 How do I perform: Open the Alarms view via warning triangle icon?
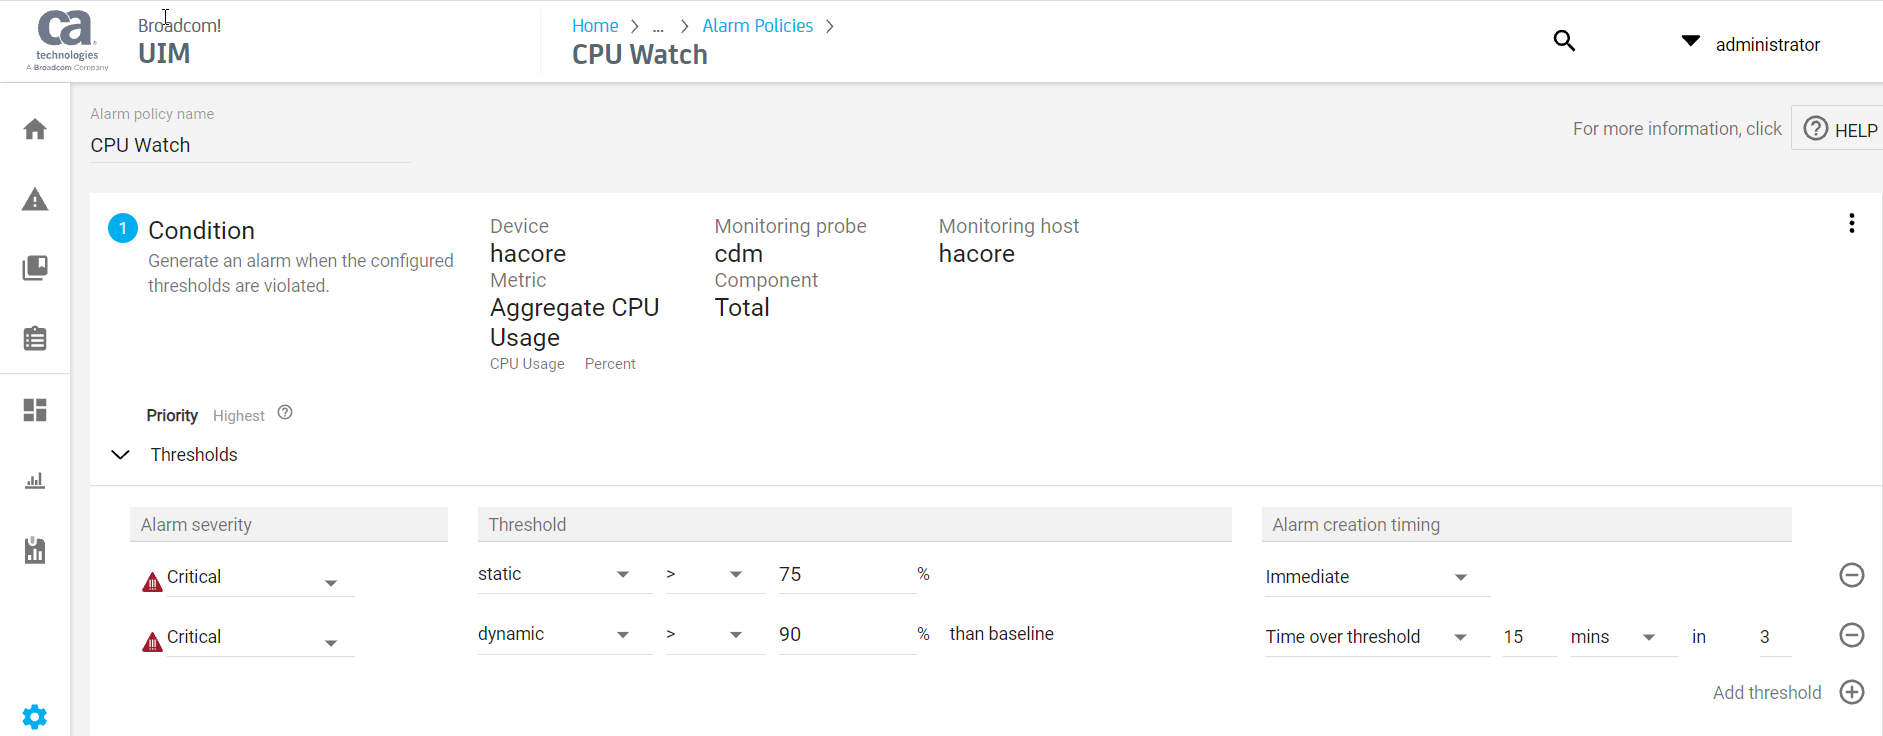click(35, 199)
